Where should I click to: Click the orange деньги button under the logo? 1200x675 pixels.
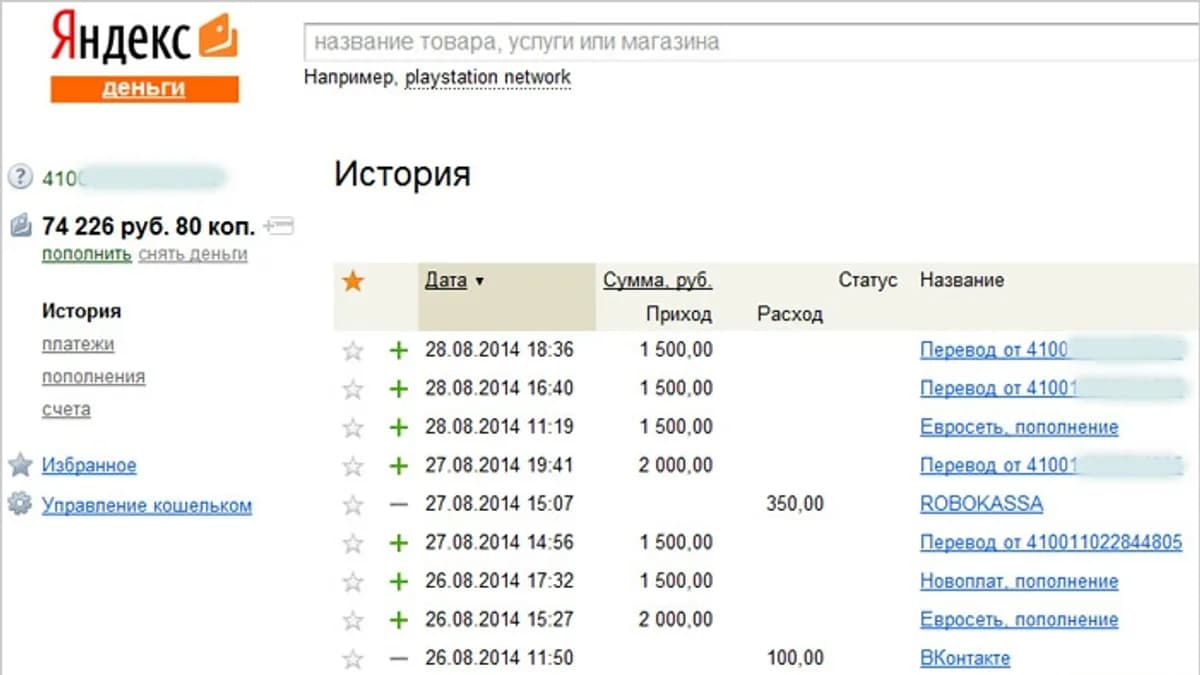[144, 88]
